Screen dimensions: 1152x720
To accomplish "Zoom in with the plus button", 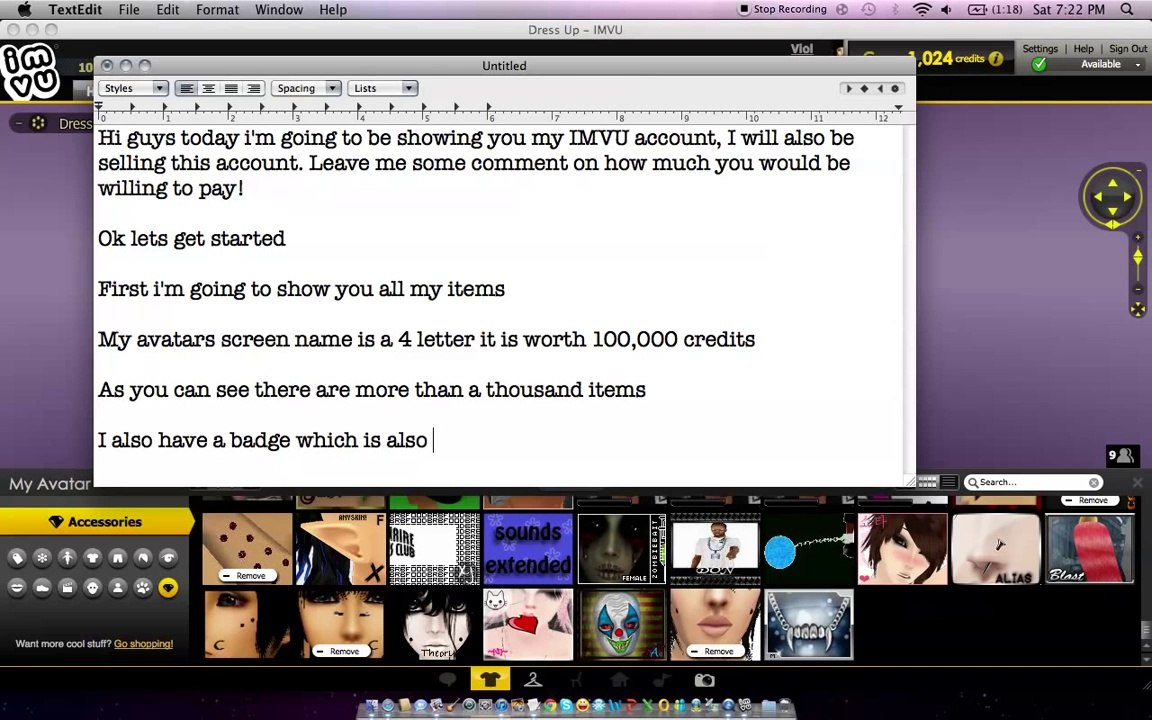I will 1137,238.
